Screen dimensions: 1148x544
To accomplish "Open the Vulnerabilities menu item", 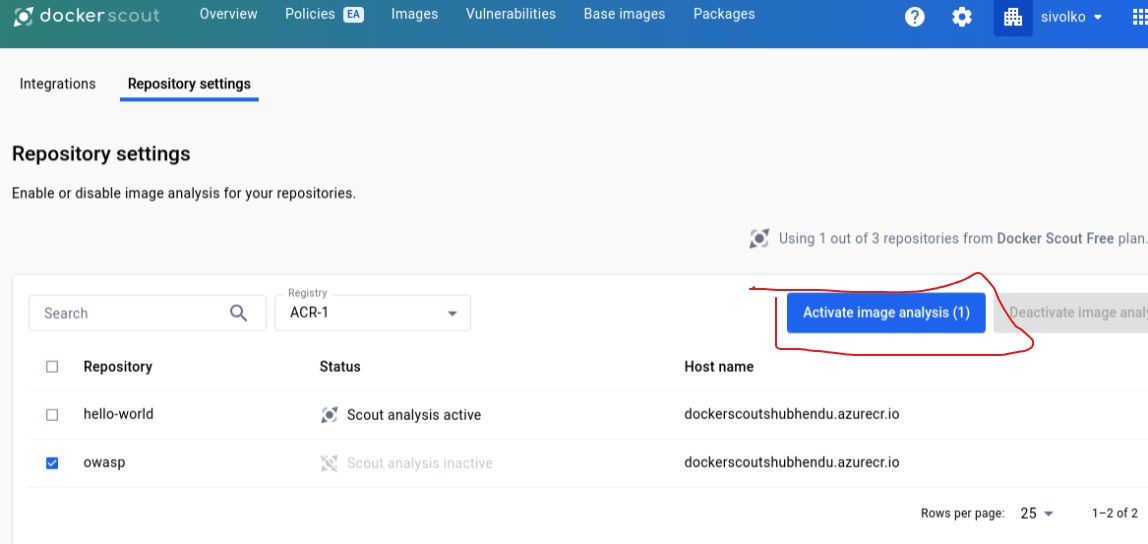I will coord(510,14).
